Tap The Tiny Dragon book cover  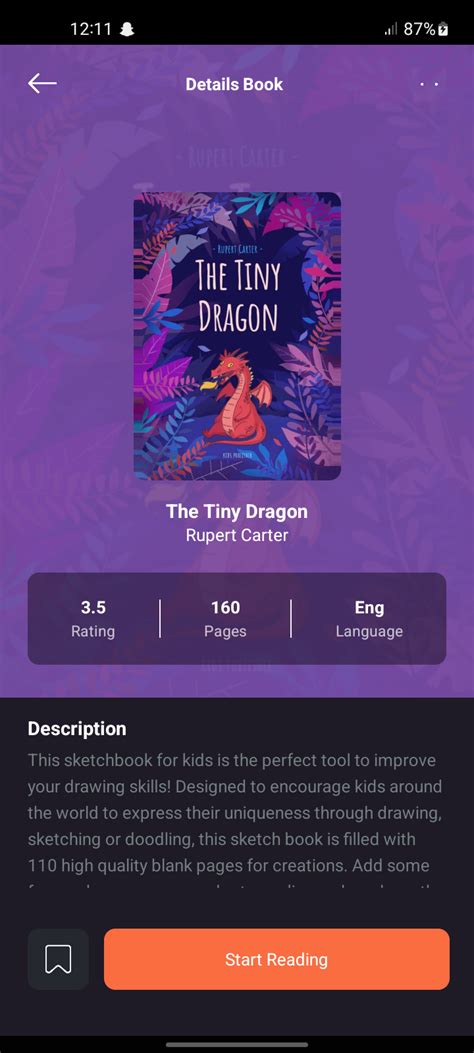(237, 336)
